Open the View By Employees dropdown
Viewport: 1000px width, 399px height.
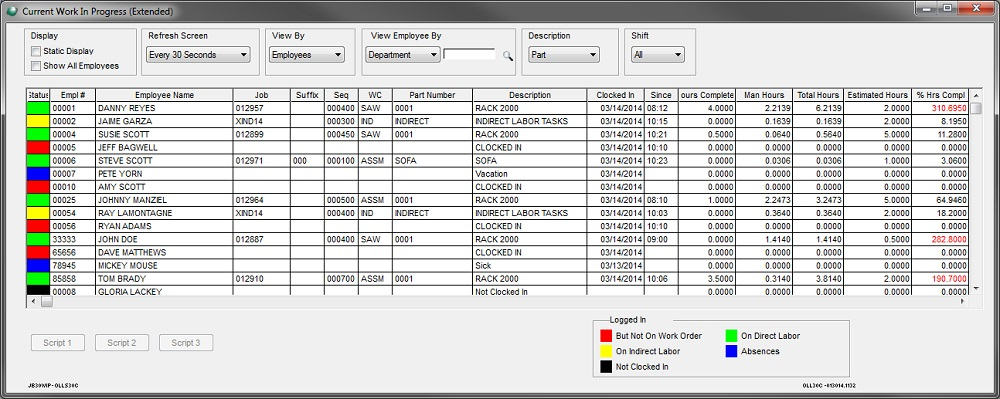[x=307, y=55]
